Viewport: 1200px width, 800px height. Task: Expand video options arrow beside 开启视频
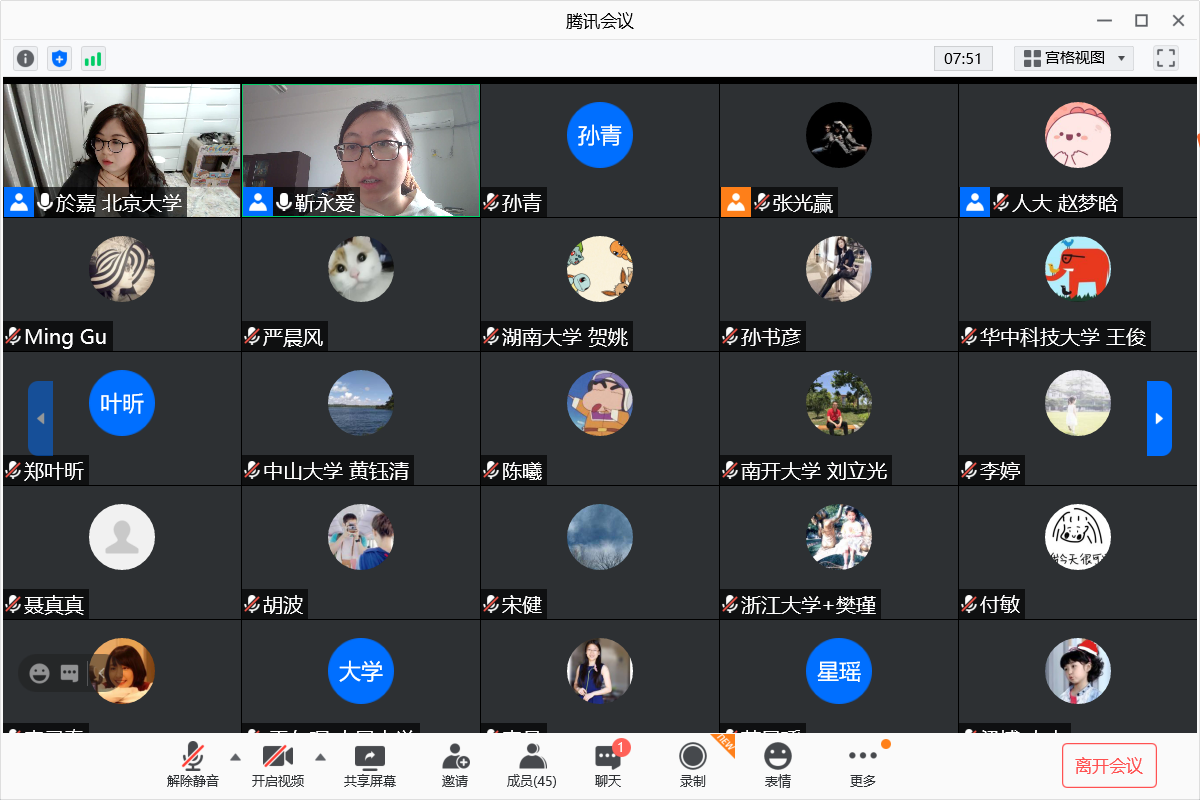coord(321,756)
